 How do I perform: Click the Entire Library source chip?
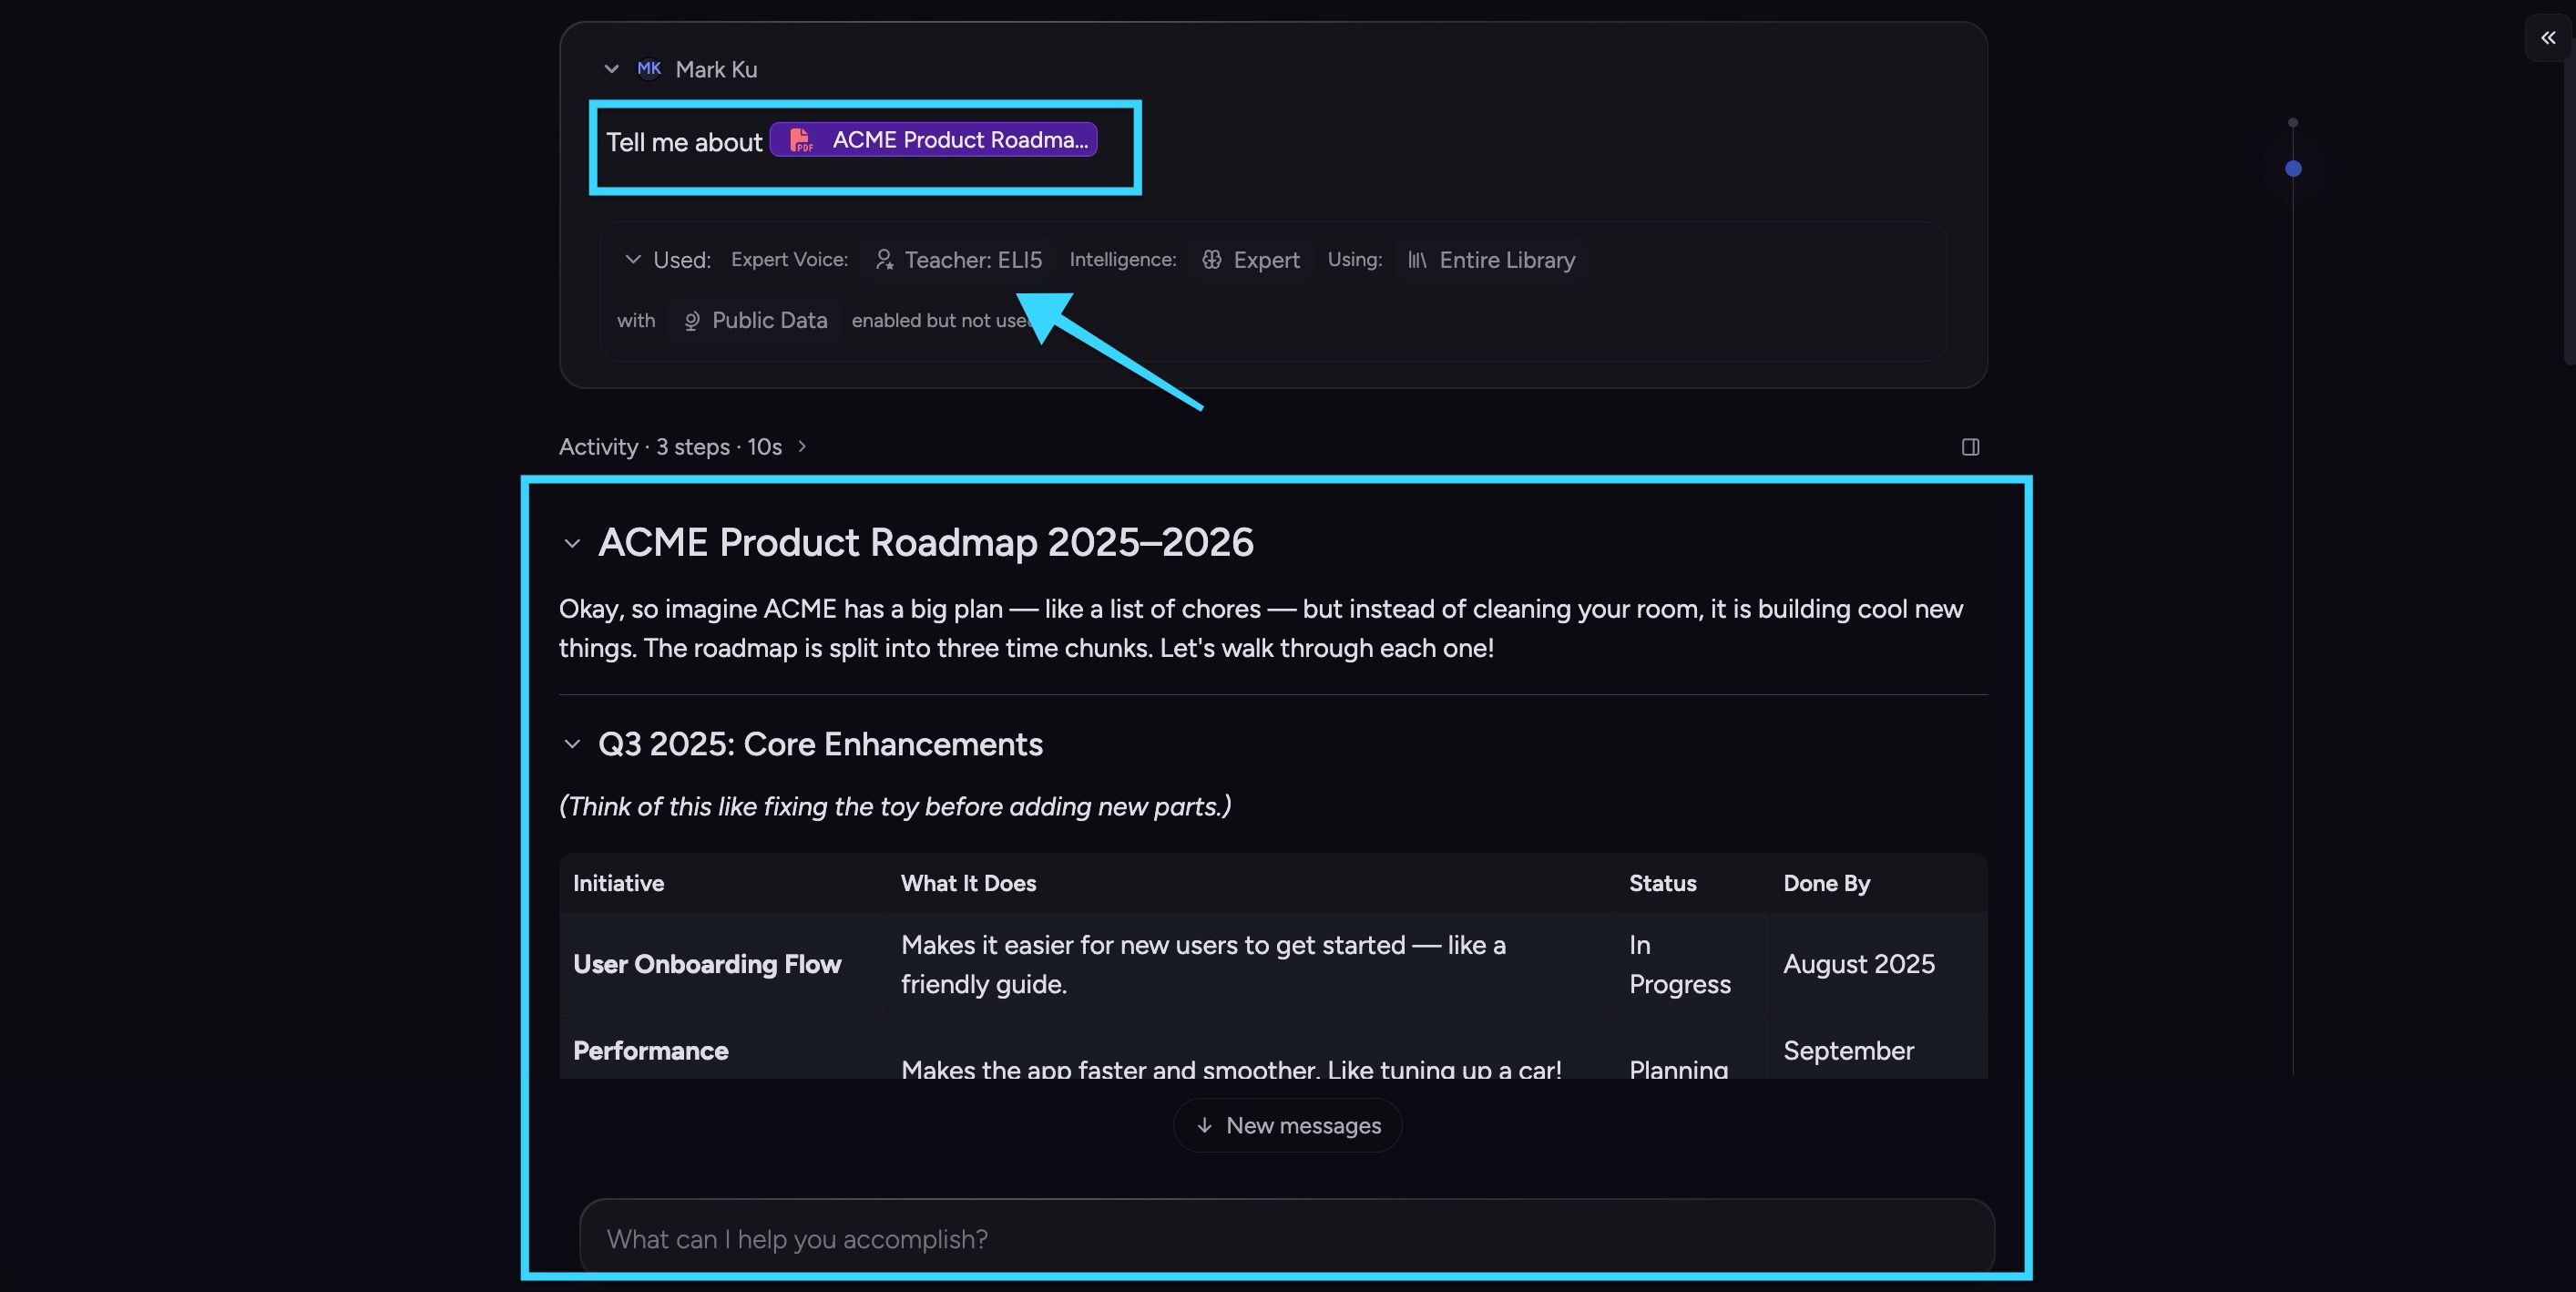tap(1491, 260)
